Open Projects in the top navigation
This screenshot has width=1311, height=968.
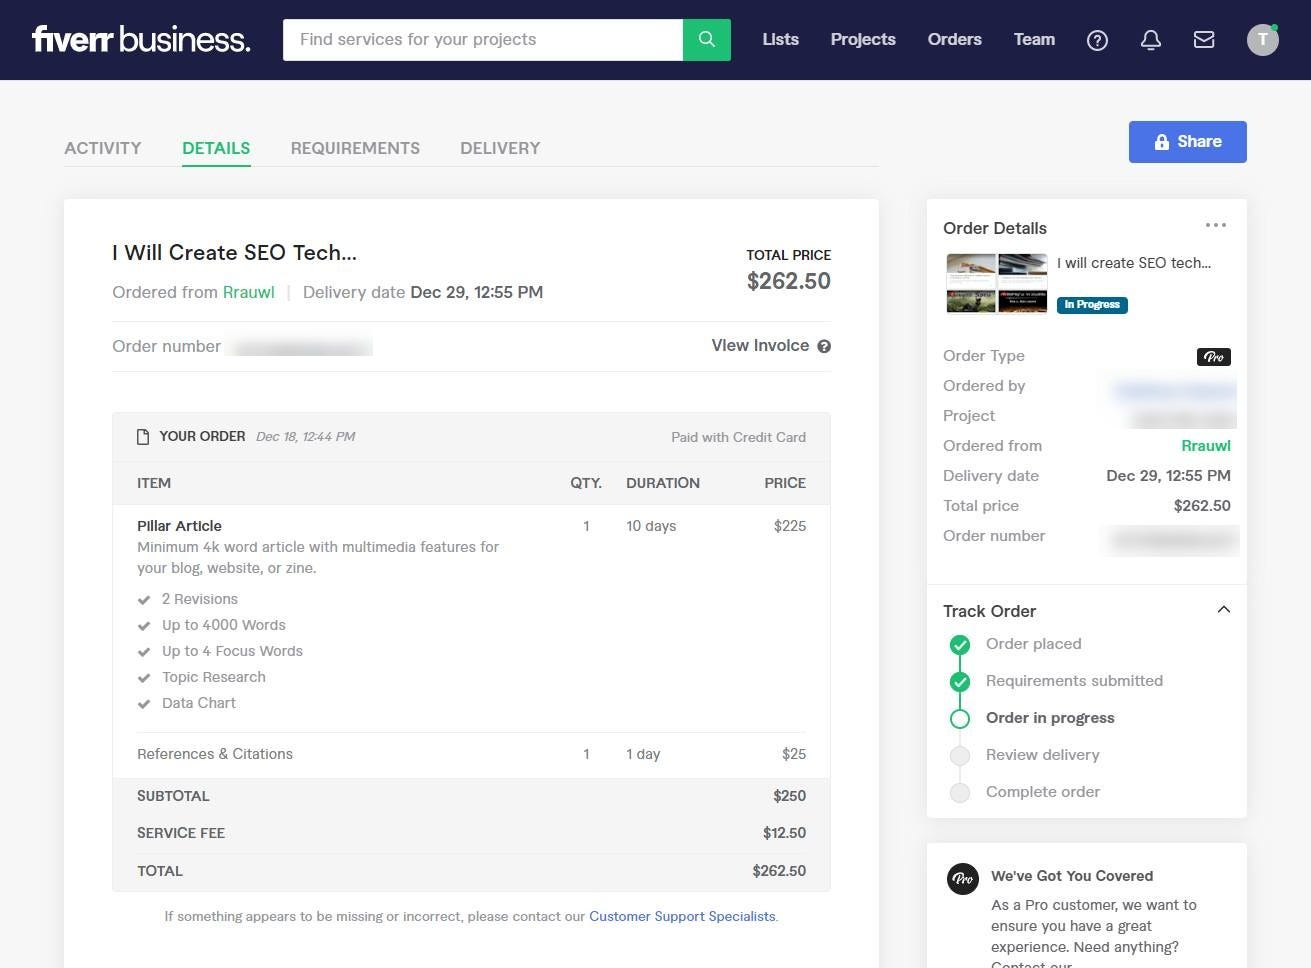point(863,40)
